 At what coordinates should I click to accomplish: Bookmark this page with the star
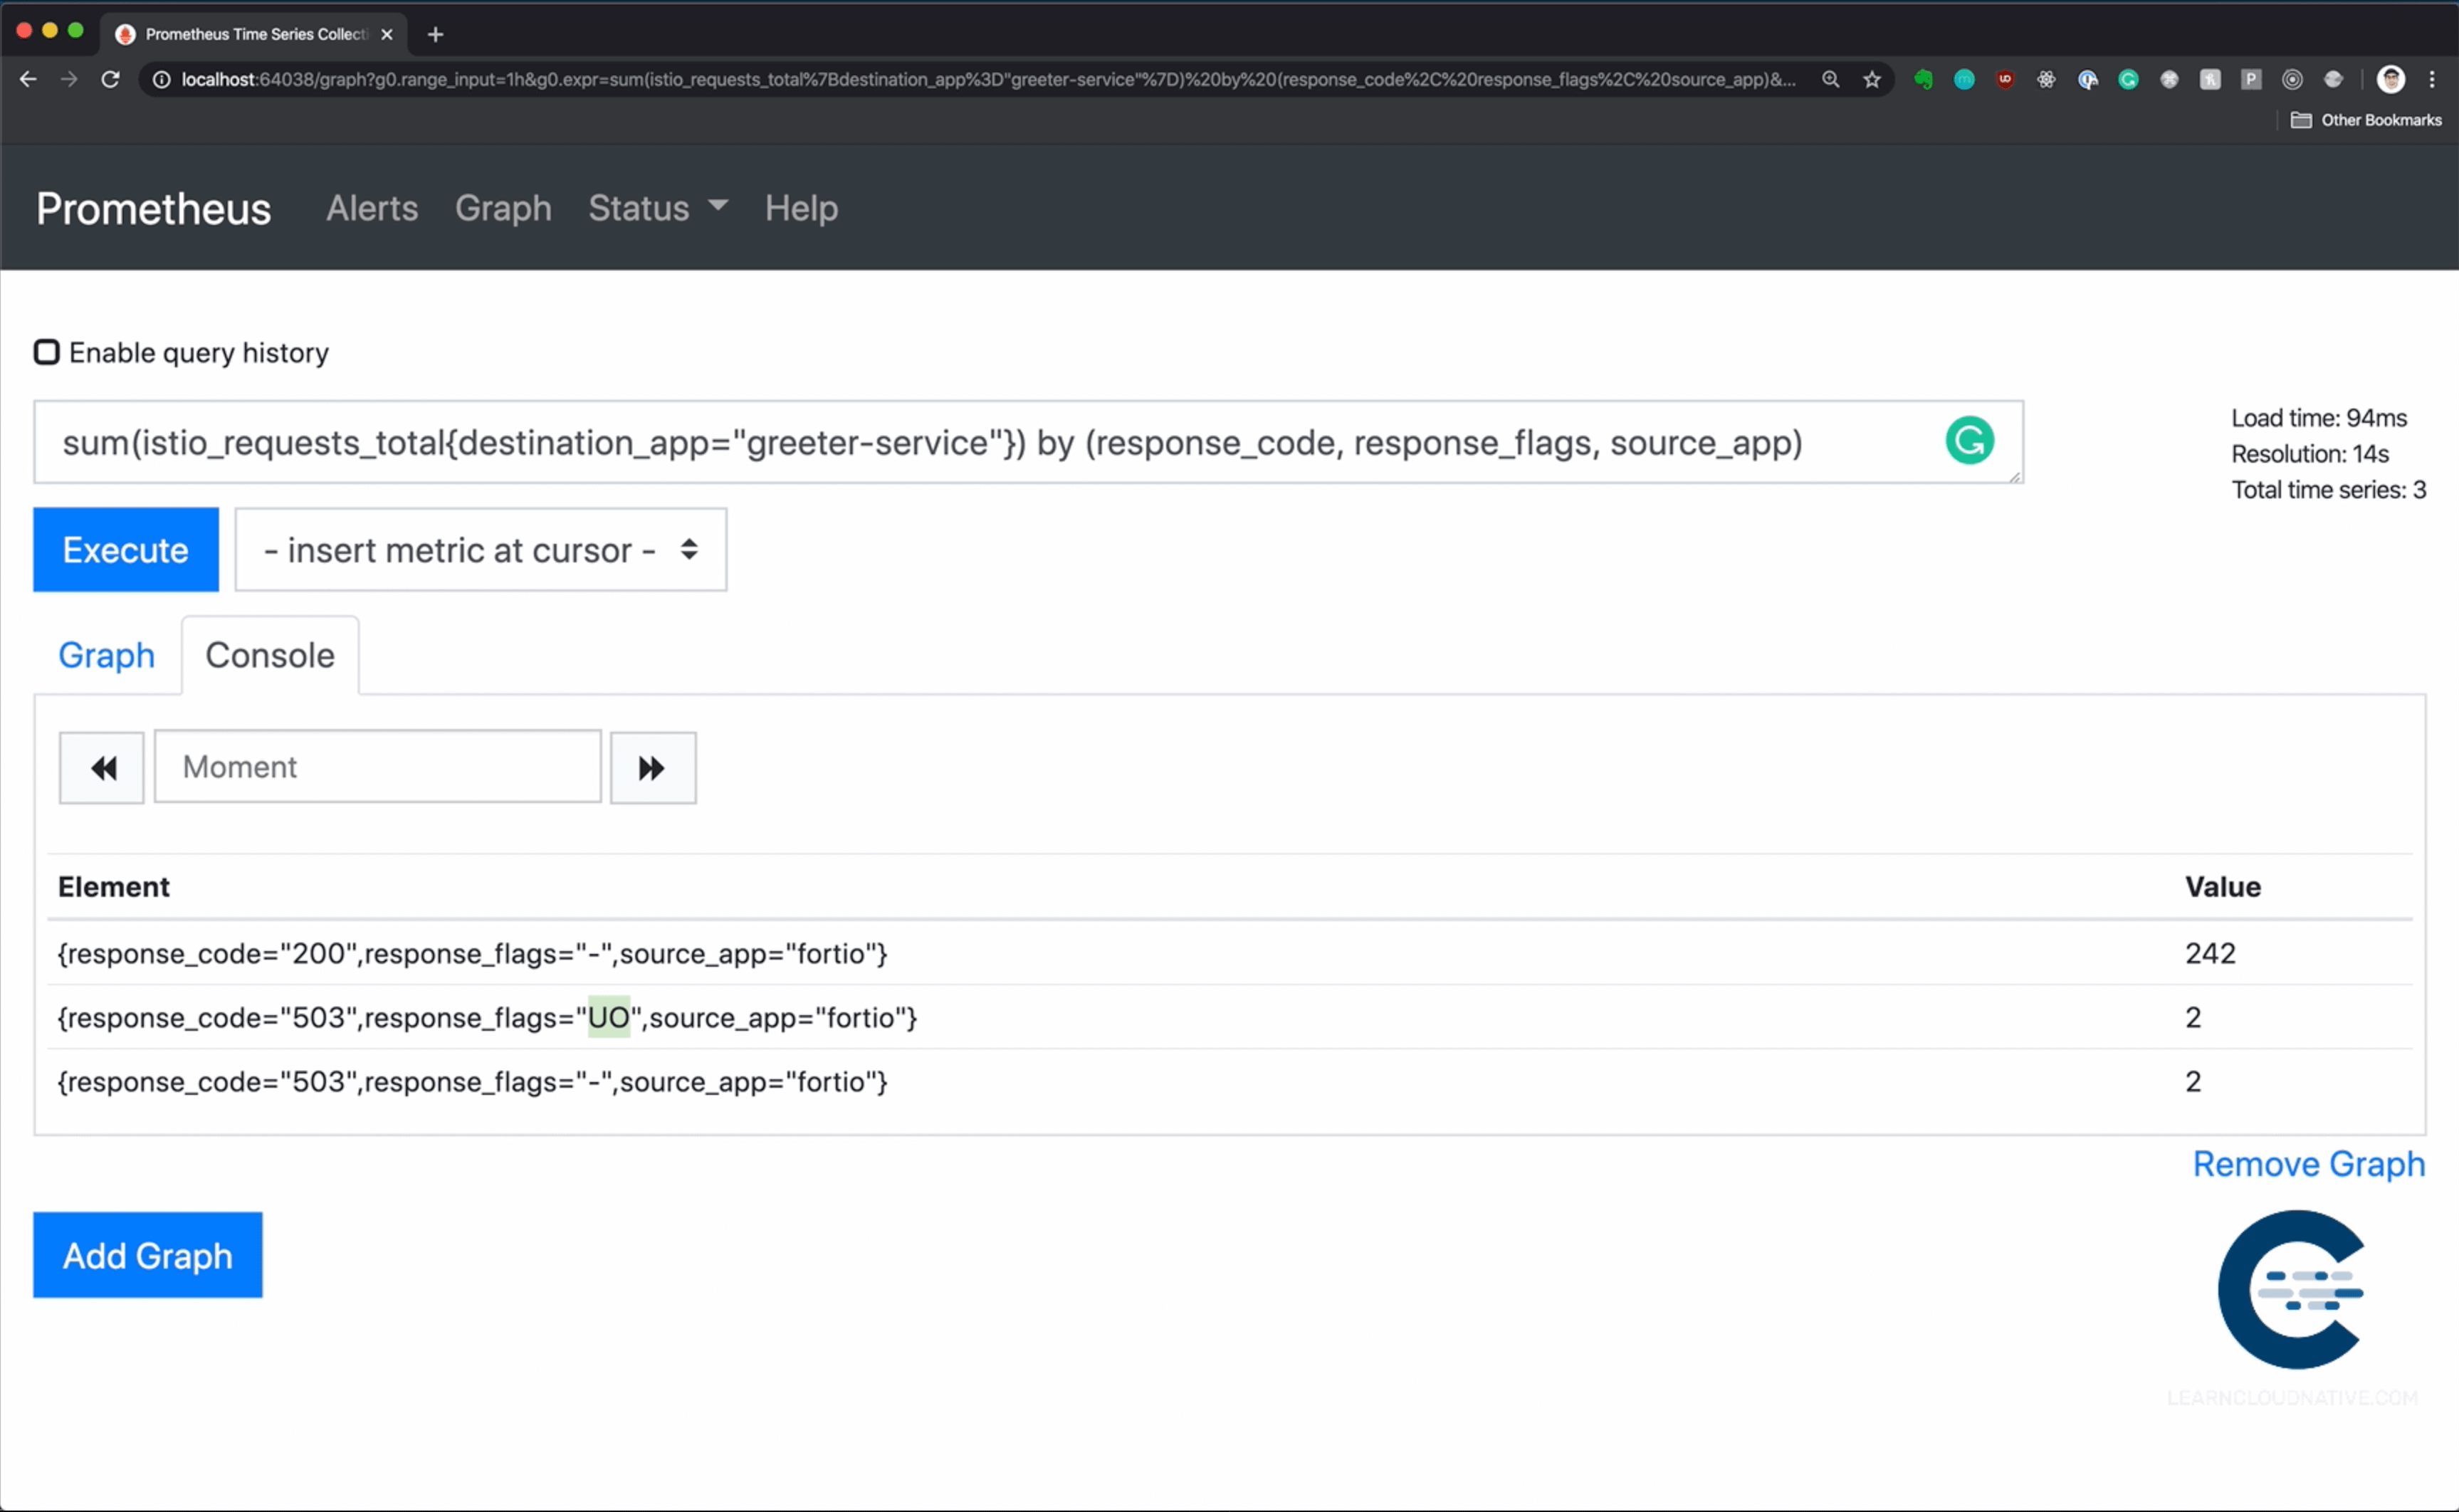click(x=1872, y=79)
